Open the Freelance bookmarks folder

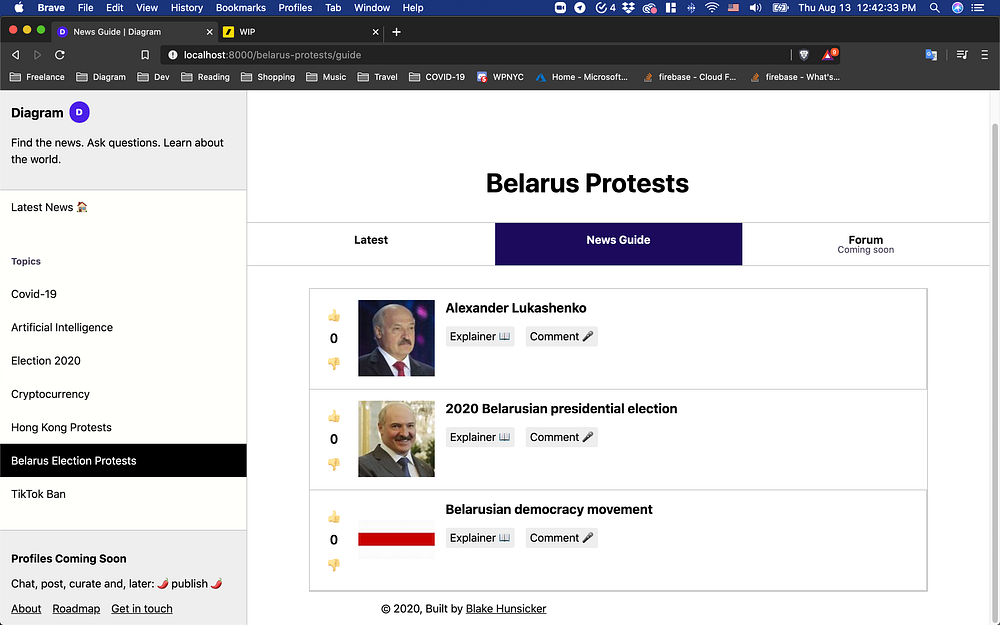click(x=37, y=77)
